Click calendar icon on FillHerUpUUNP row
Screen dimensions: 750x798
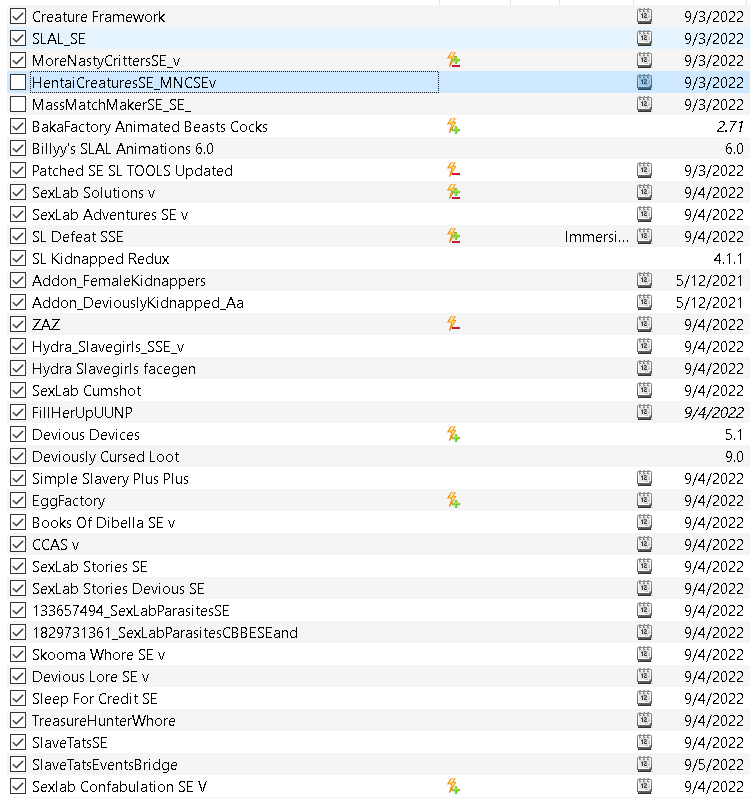(644, 412)
